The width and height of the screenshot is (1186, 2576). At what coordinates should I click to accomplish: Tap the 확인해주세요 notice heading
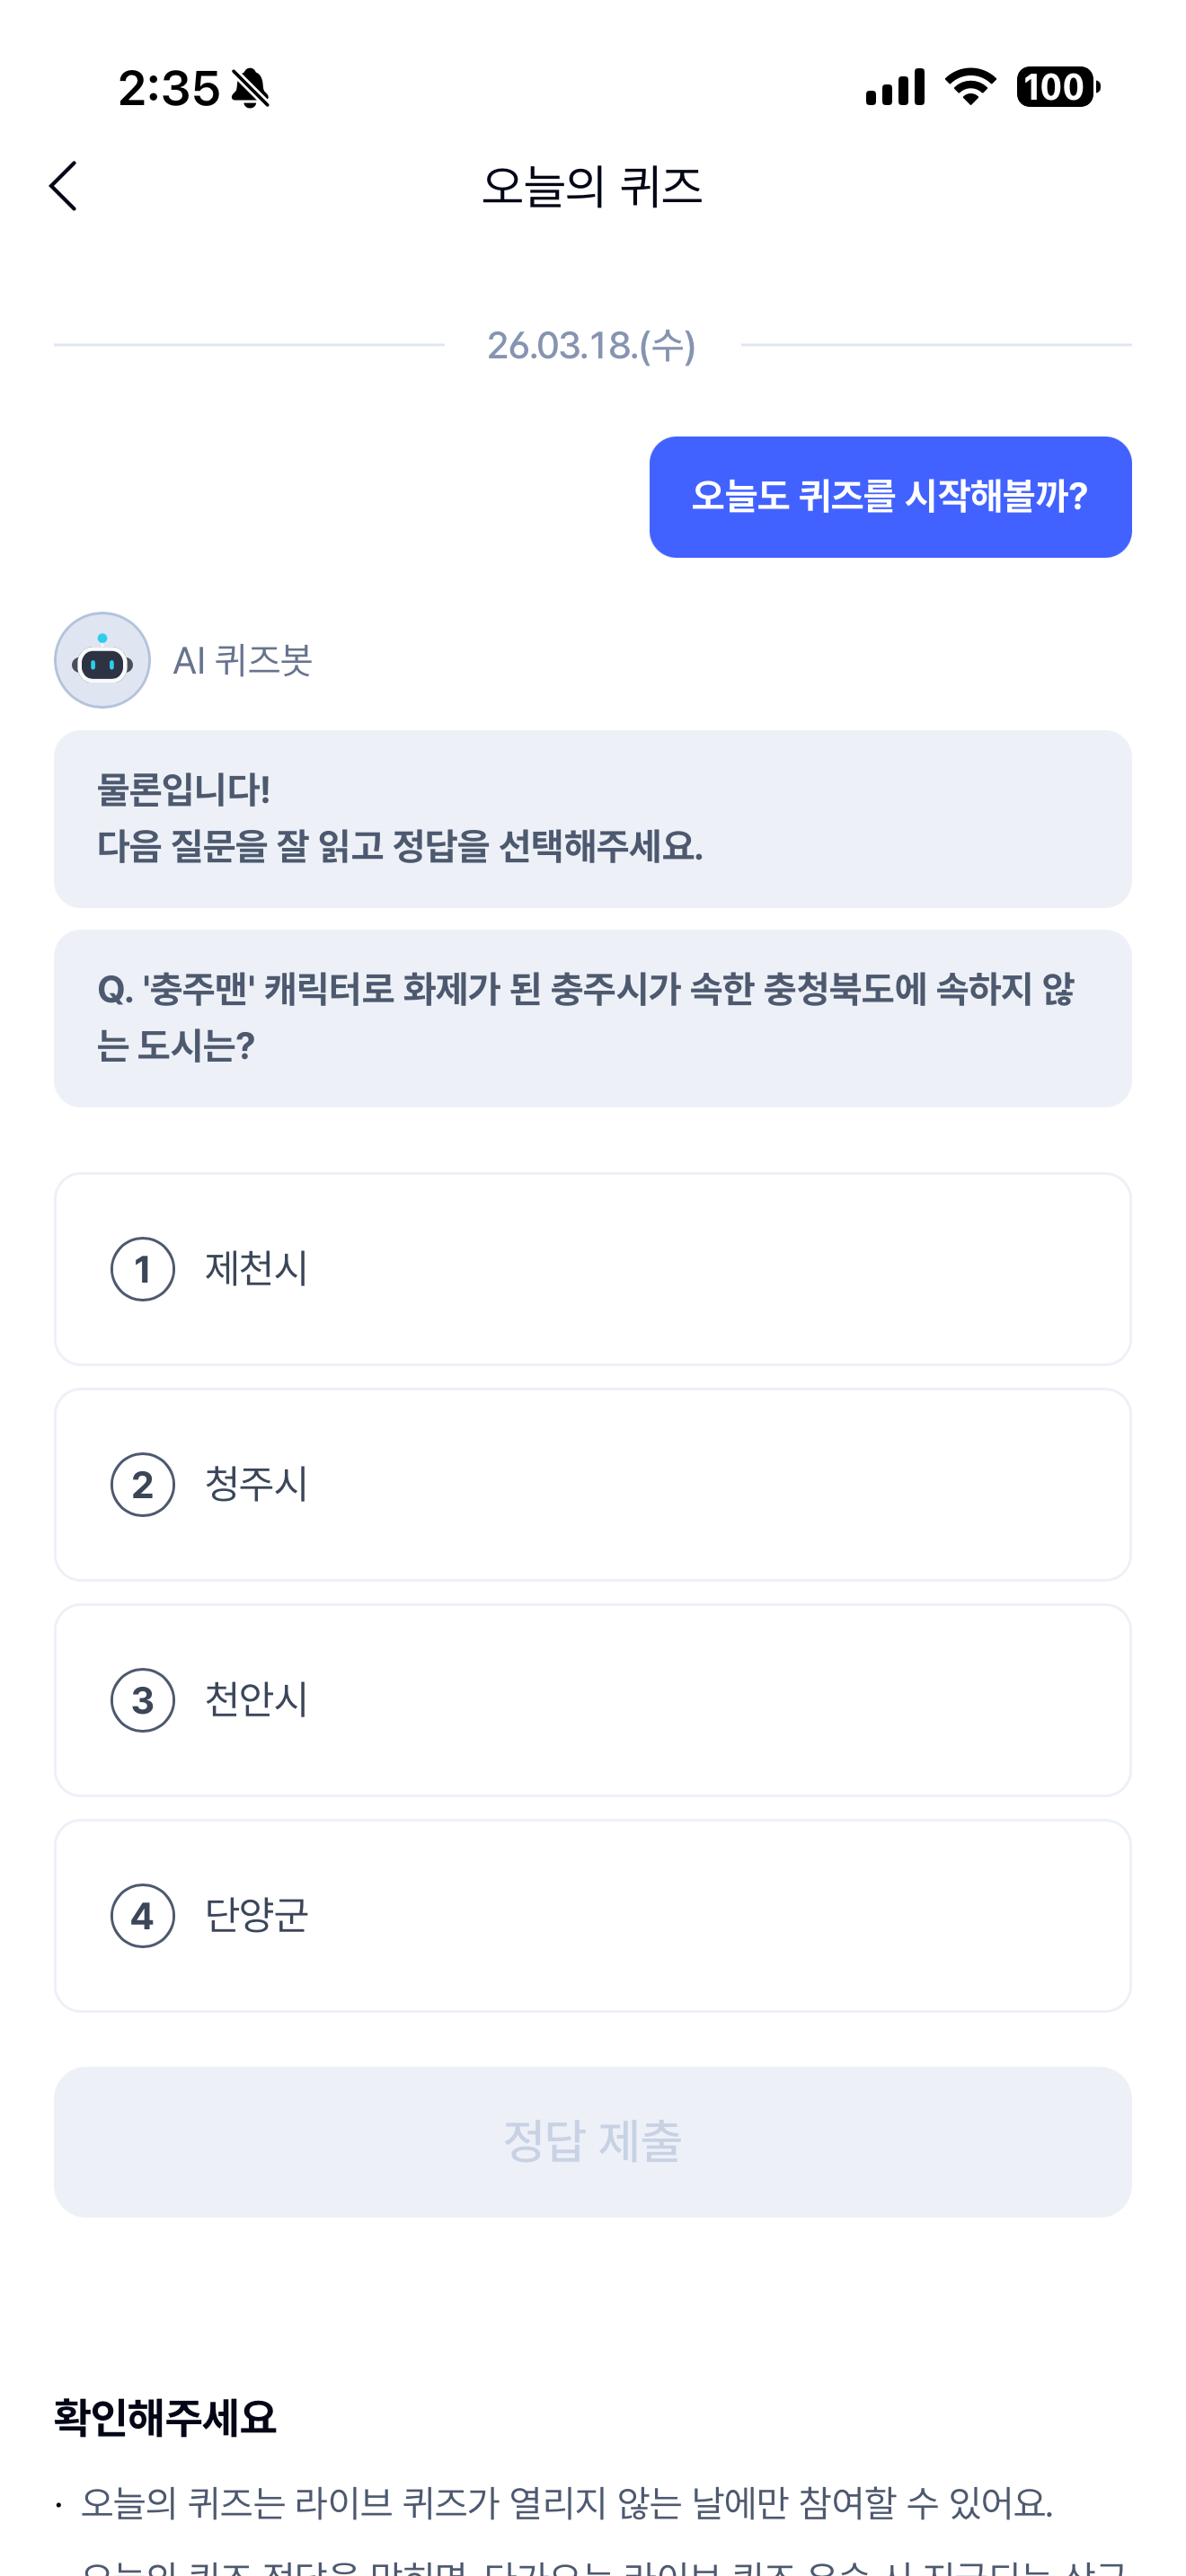coord(165,2418)
